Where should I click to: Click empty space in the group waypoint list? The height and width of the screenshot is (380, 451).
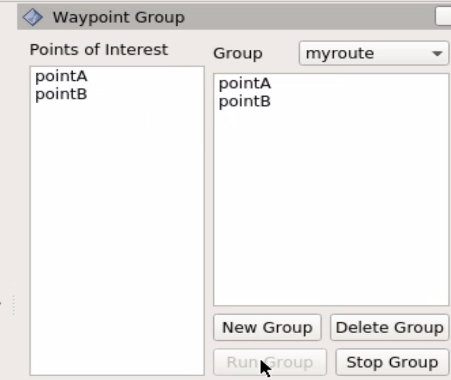coord(331,207)
